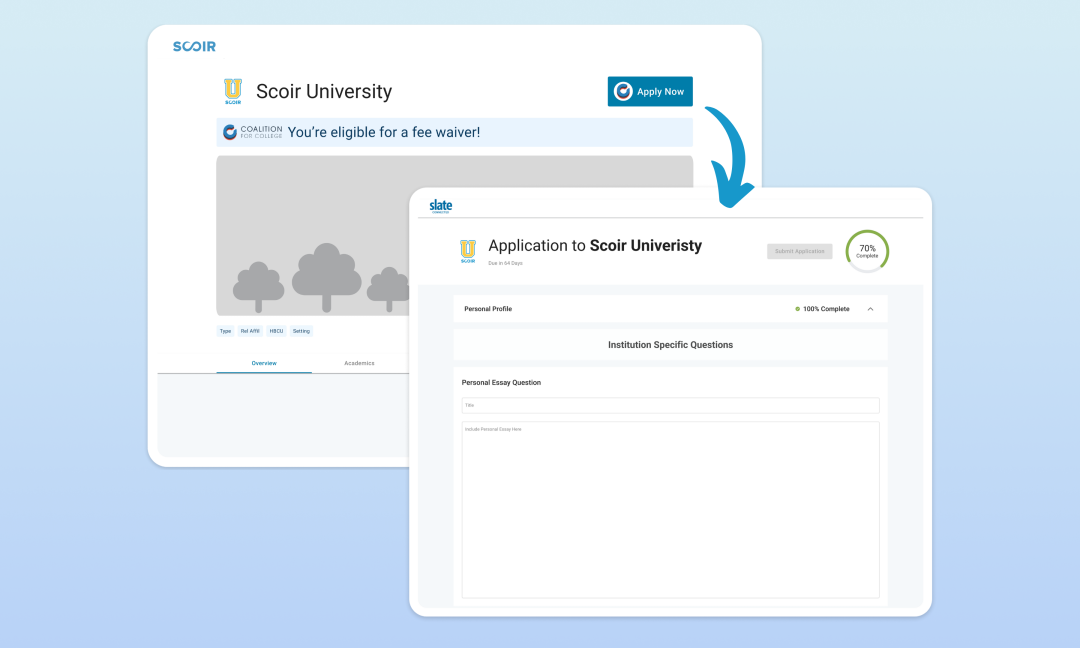Screen dimensions: 1080x648
Task: Click the Scoir University crest logo
Action: [233, 91]
